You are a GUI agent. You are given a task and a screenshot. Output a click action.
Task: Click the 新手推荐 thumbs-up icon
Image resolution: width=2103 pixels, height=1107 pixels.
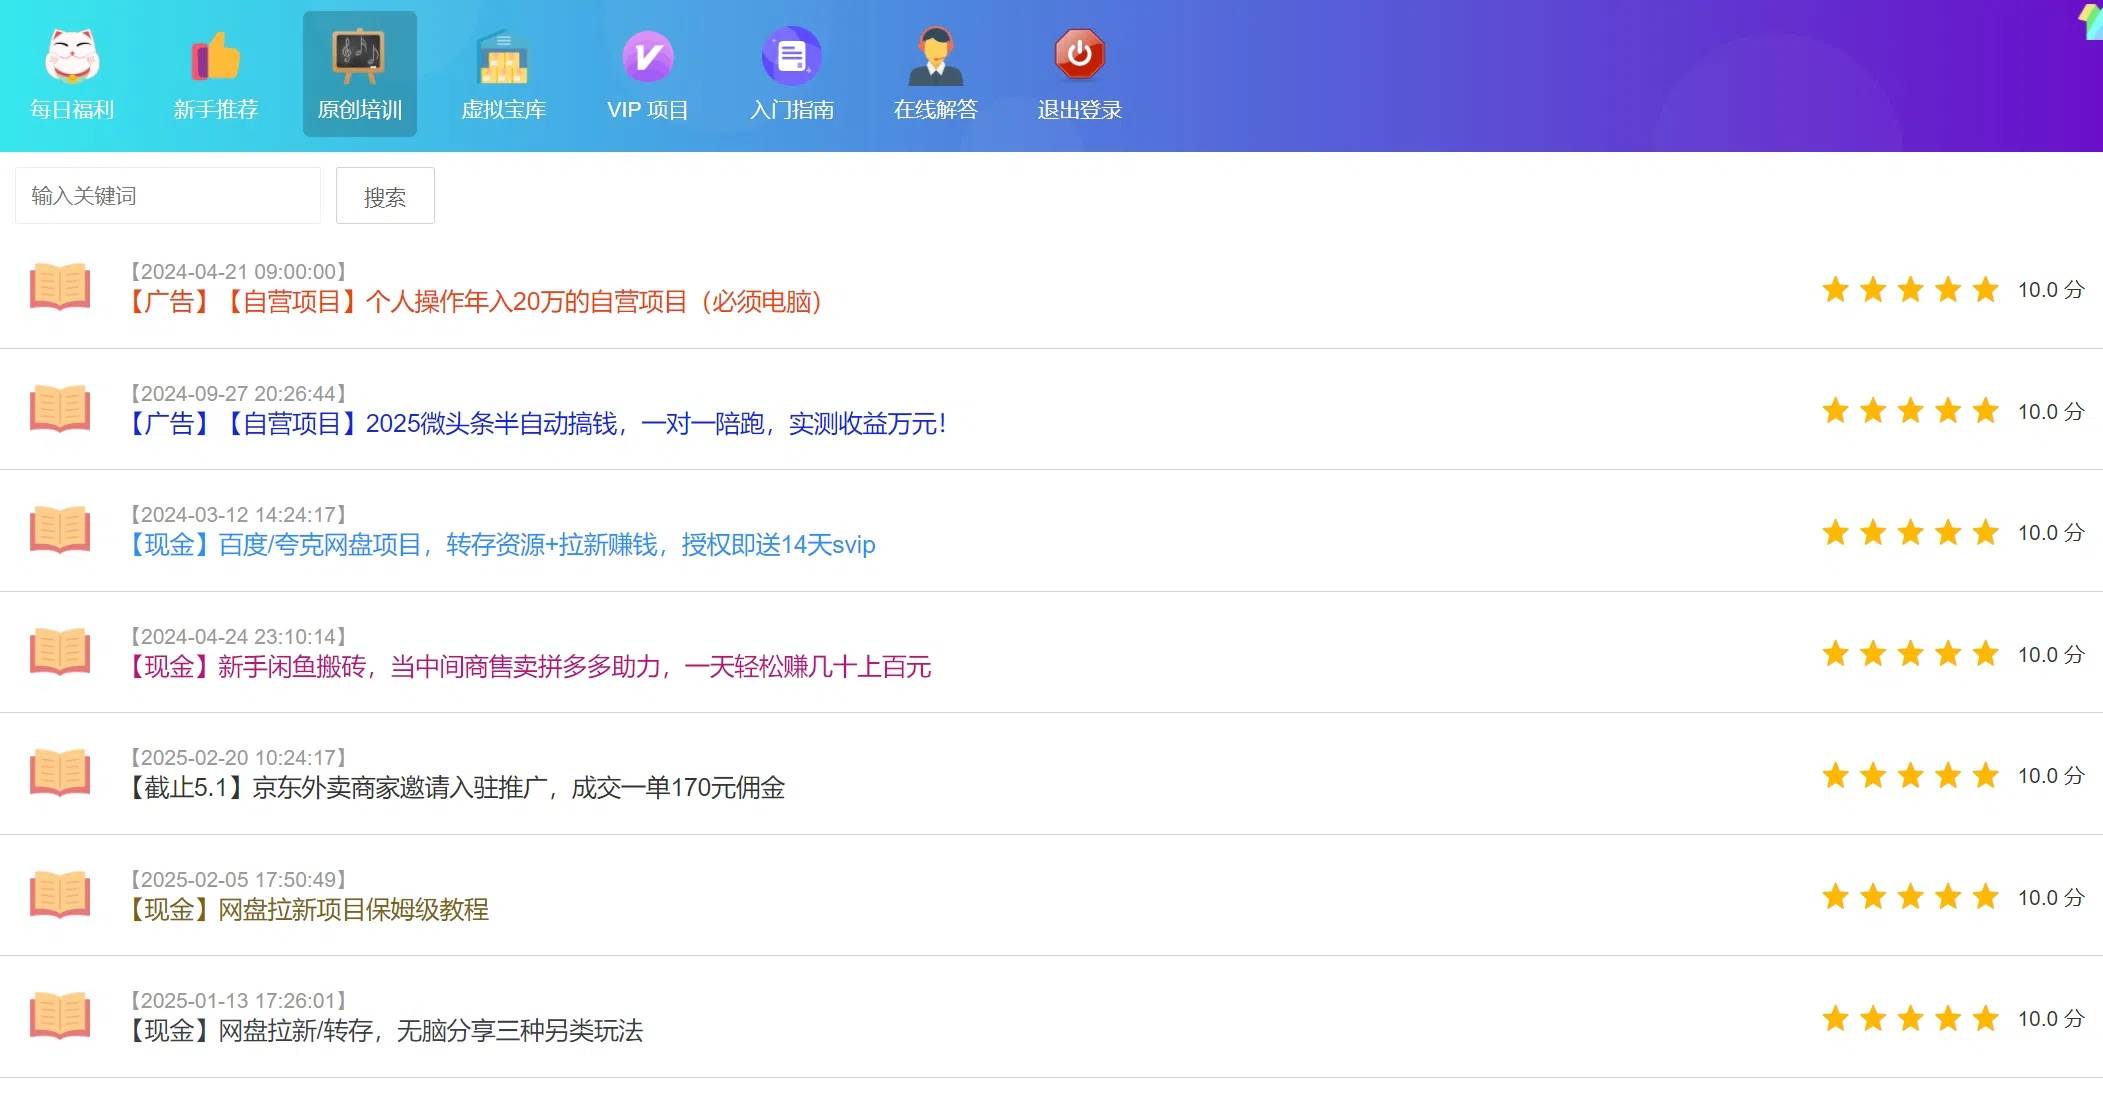click(216, 56)
